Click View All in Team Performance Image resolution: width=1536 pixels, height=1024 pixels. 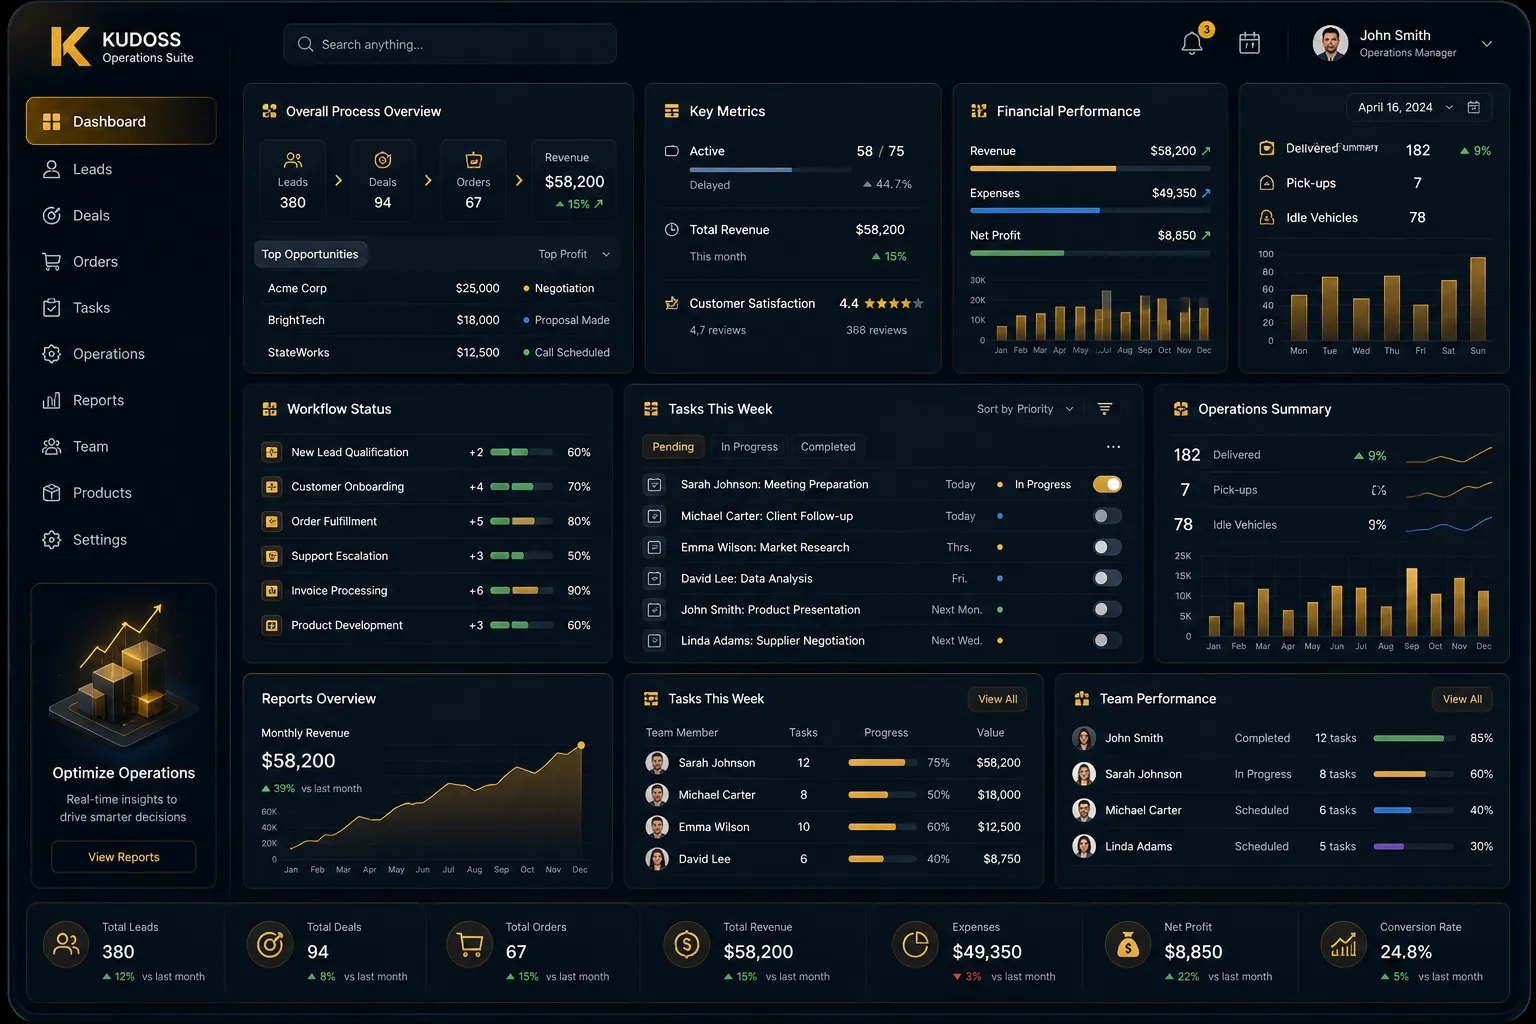click(1462, 699)
